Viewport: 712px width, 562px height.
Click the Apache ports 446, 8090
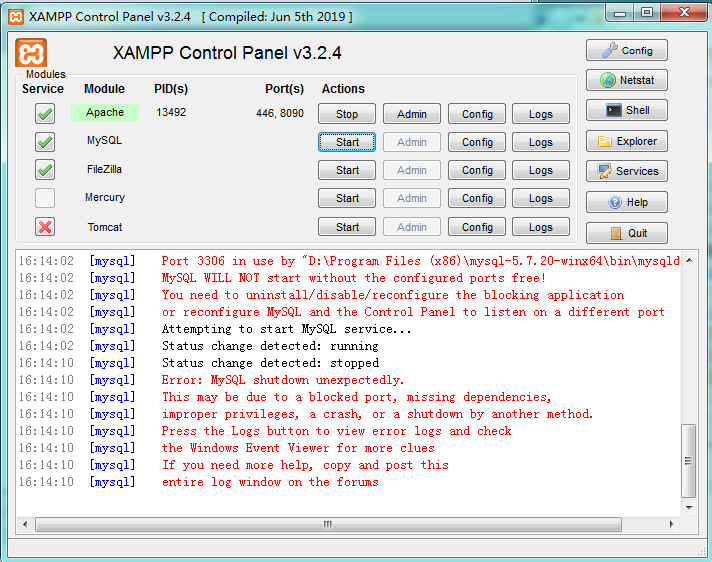click(x=280, y=113)
